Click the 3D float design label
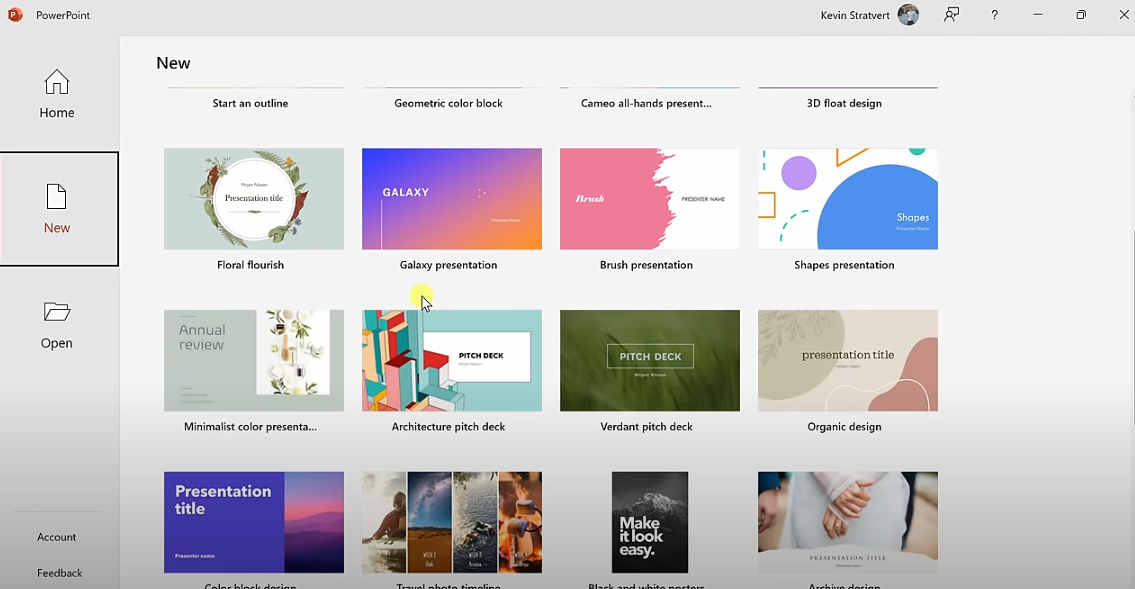1135x589 pixels. pos(844,103)
